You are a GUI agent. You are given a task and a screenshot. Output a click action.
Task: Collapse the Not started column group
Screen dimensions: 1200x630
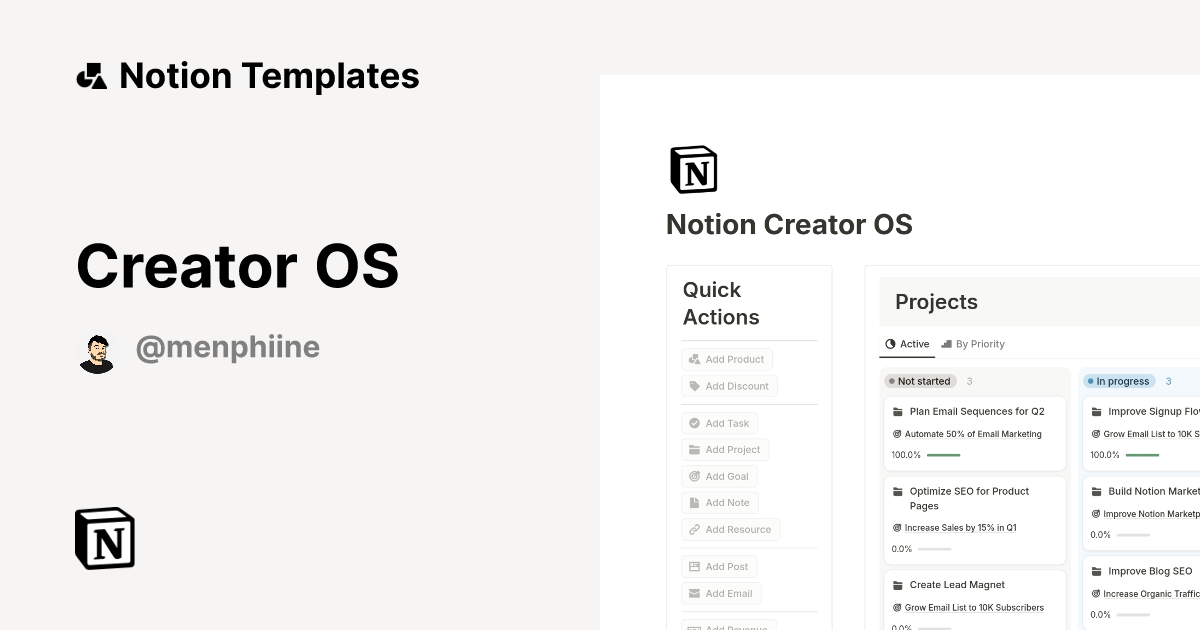[920, 381]
